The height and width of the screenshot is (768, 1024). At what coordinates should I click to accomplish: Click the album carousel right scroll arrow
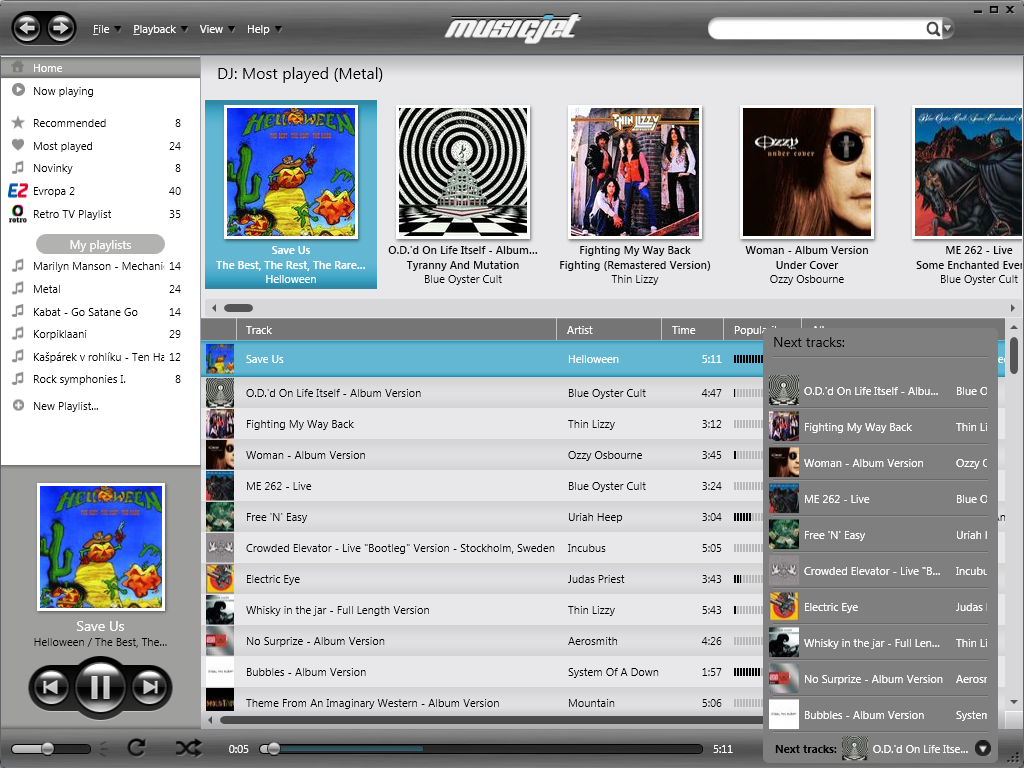tap(1013, 308)
